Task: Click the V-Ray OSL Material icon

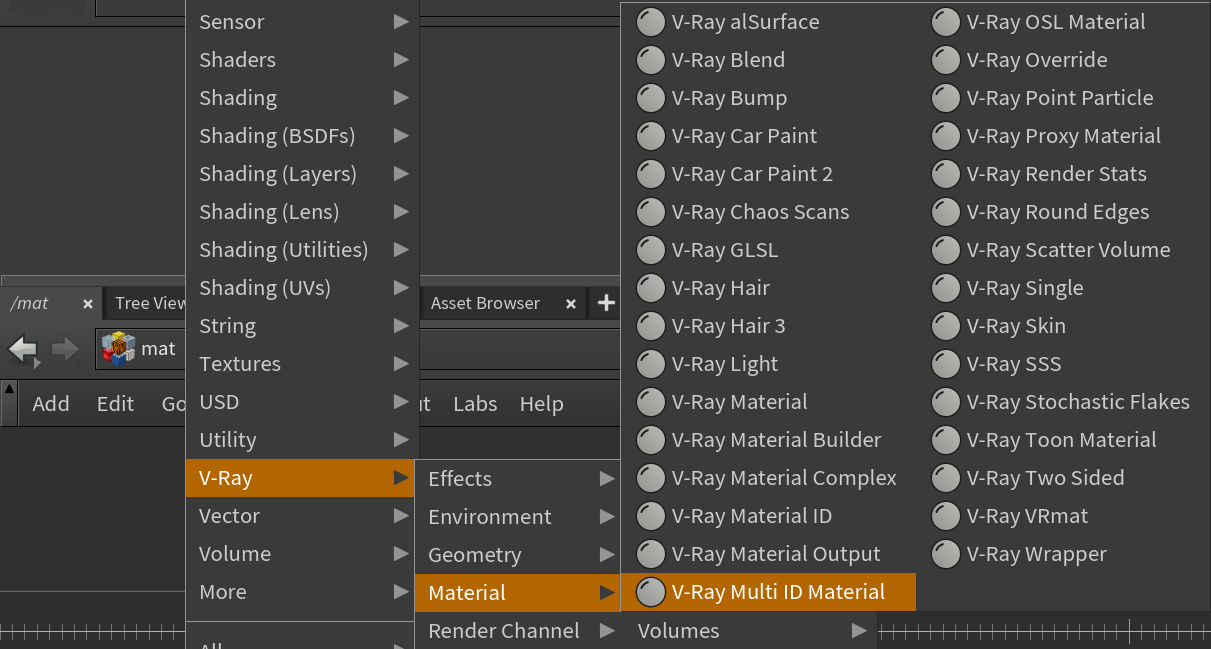Action: coord(946,22)
